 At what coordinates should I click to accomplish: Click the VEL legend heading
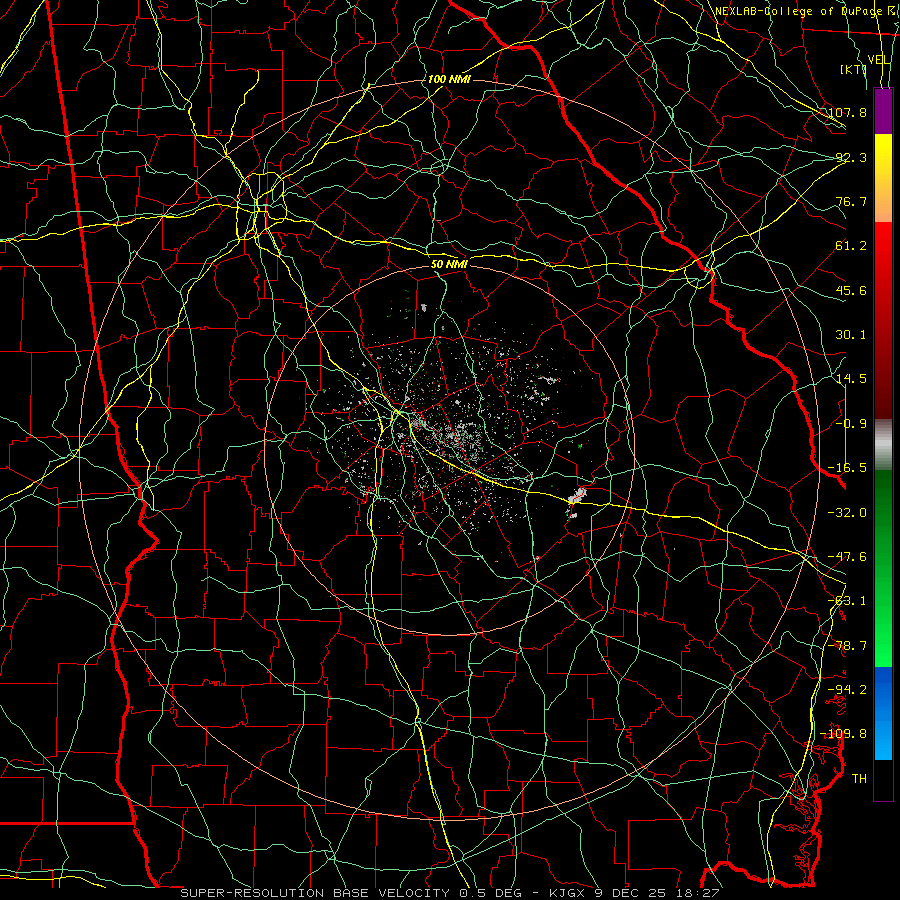tap(879, 60)
